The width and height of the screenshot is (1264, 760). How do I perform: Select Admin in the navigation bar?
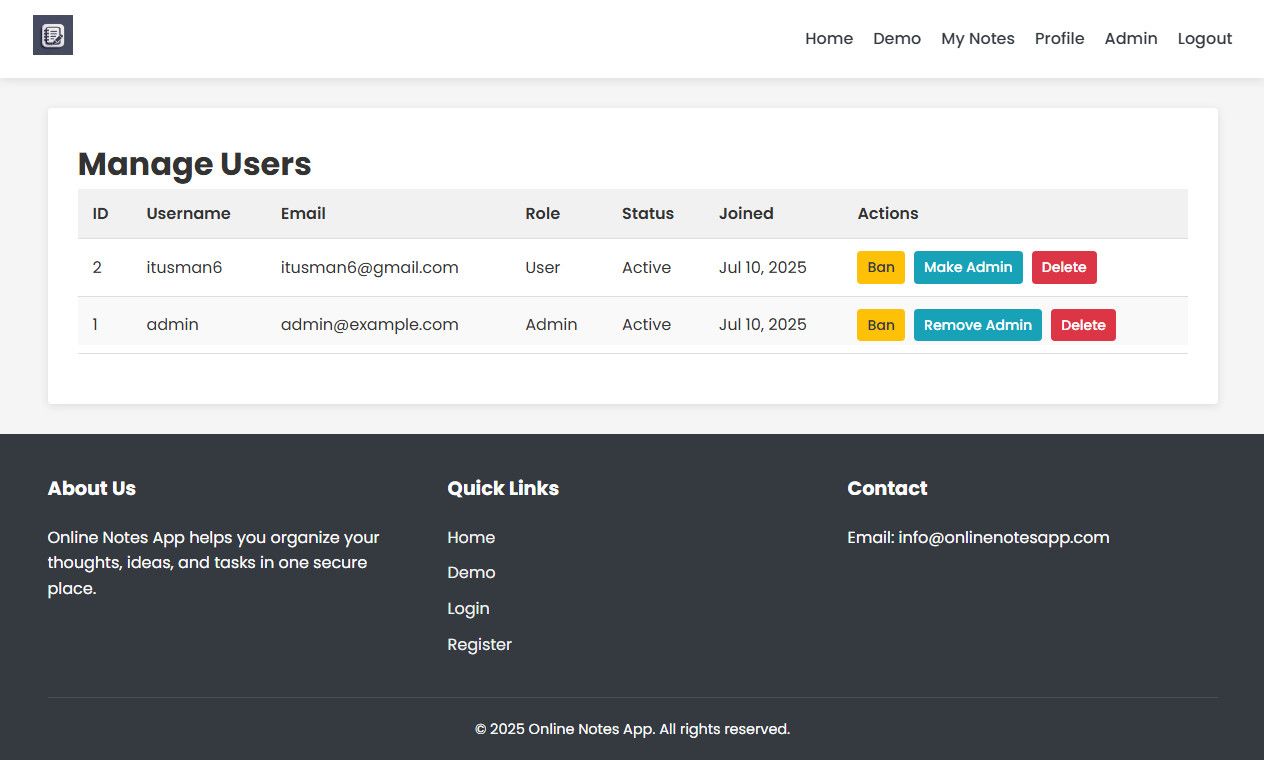point(1130,39)
